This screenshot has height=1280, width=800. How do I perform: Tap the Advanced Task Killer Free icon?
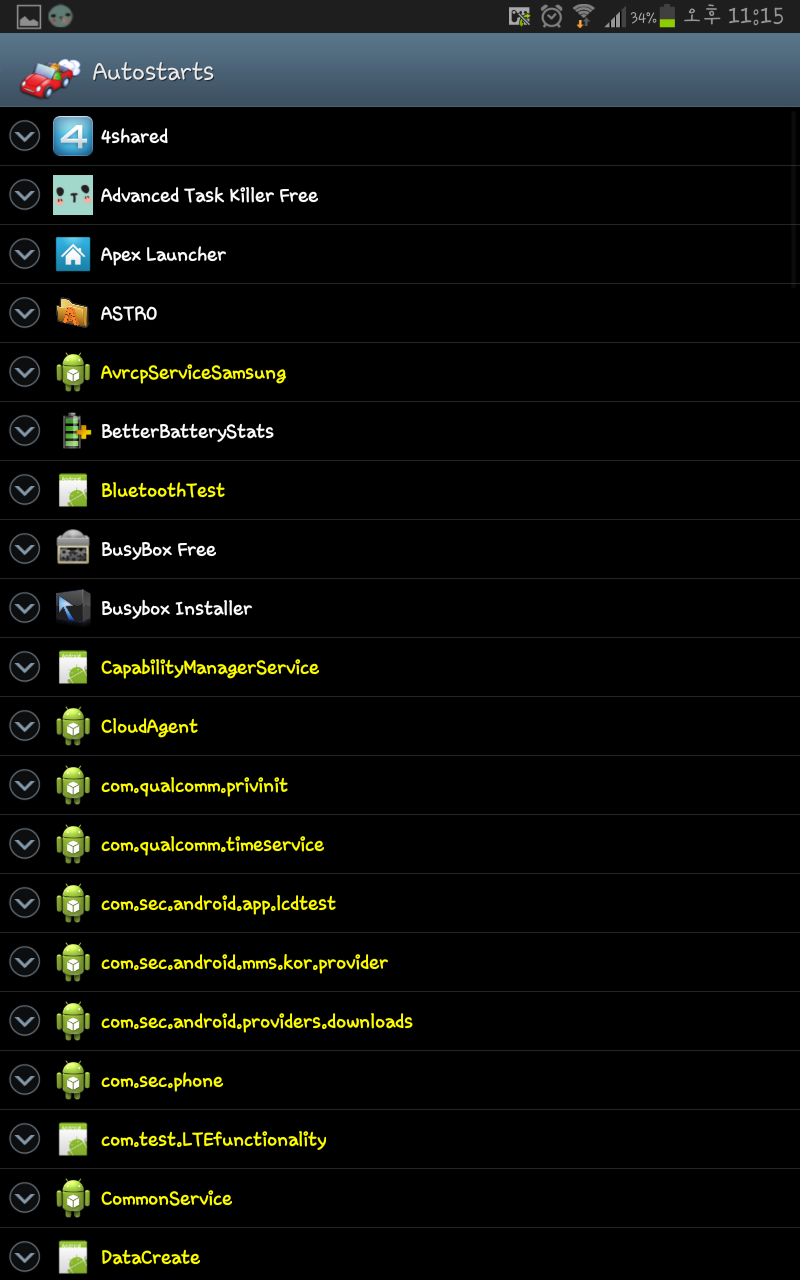(73, 195)
